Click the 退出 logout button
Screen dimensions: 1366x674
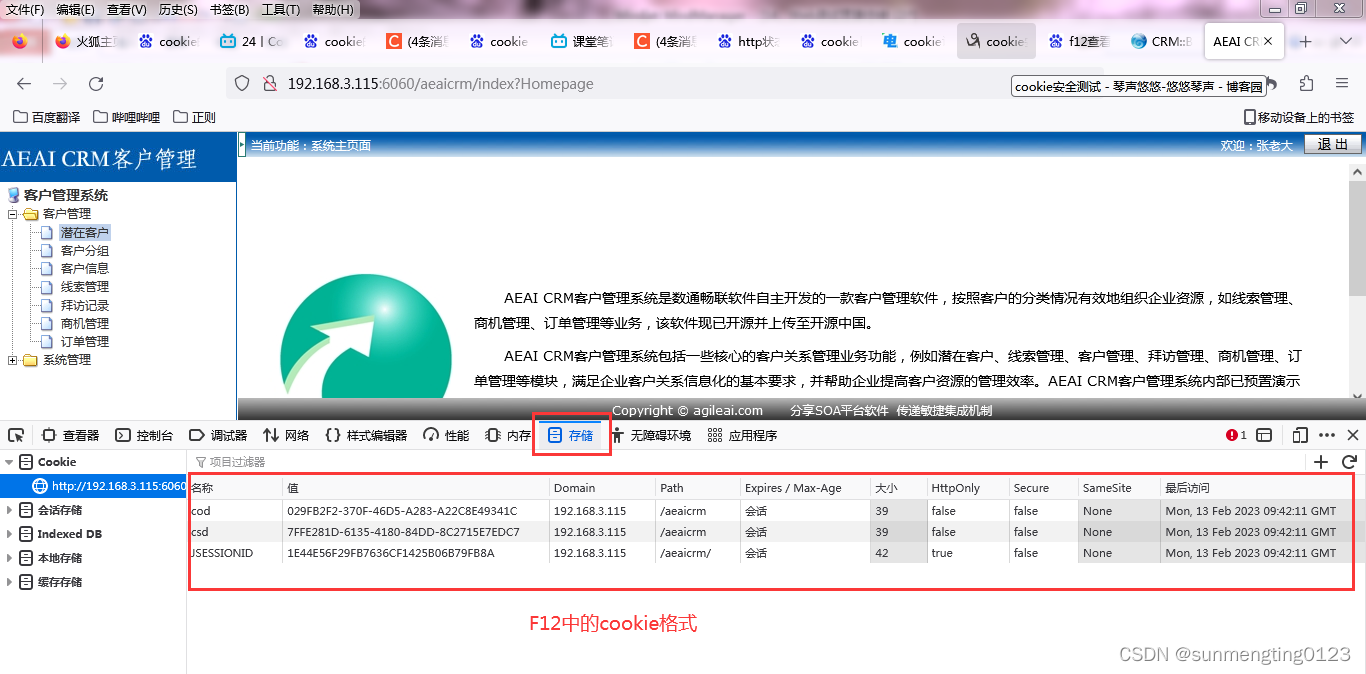(x=1331, y=144)
